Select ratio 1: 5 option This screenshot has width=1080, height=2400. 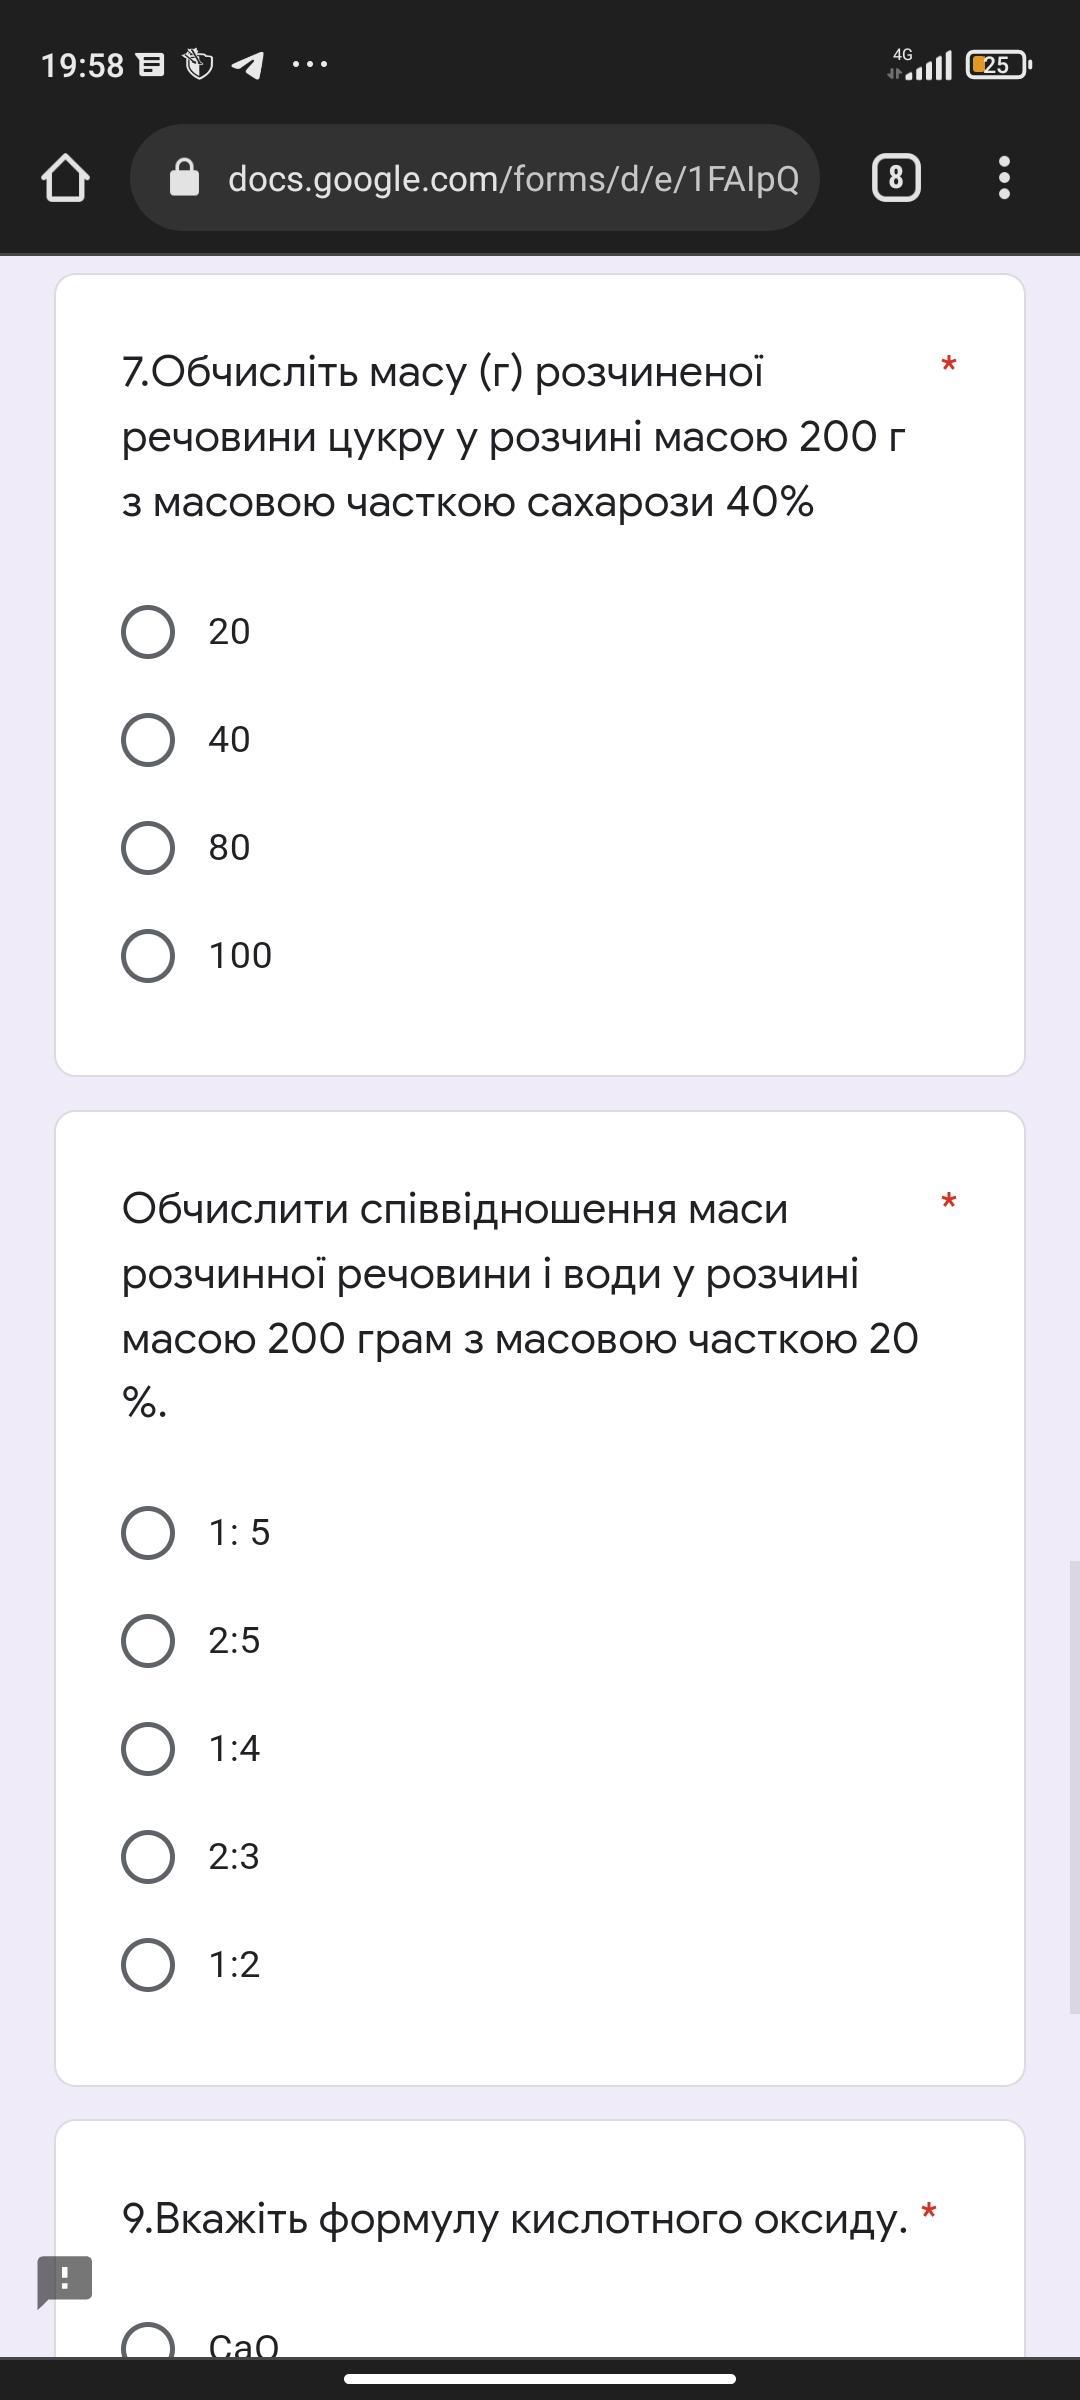[x=148, y=1533]
